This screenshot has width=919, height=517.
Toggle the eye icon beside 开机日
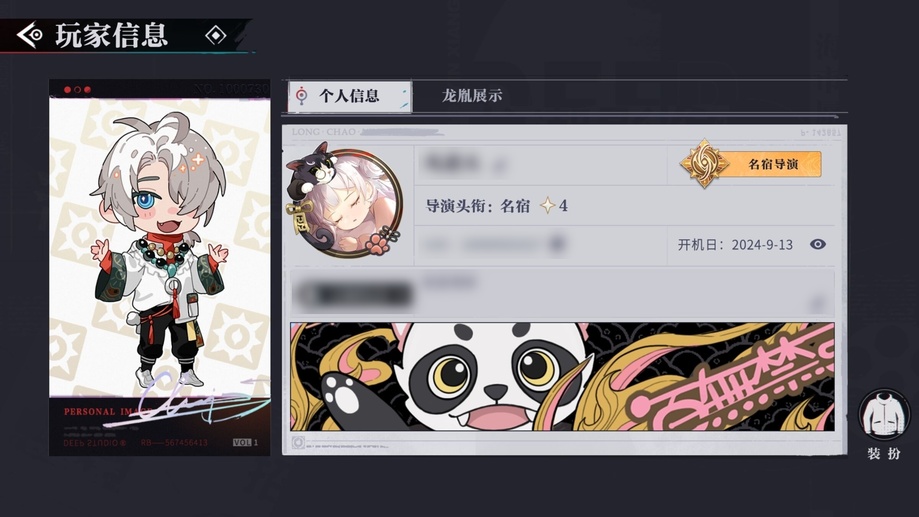818,244
